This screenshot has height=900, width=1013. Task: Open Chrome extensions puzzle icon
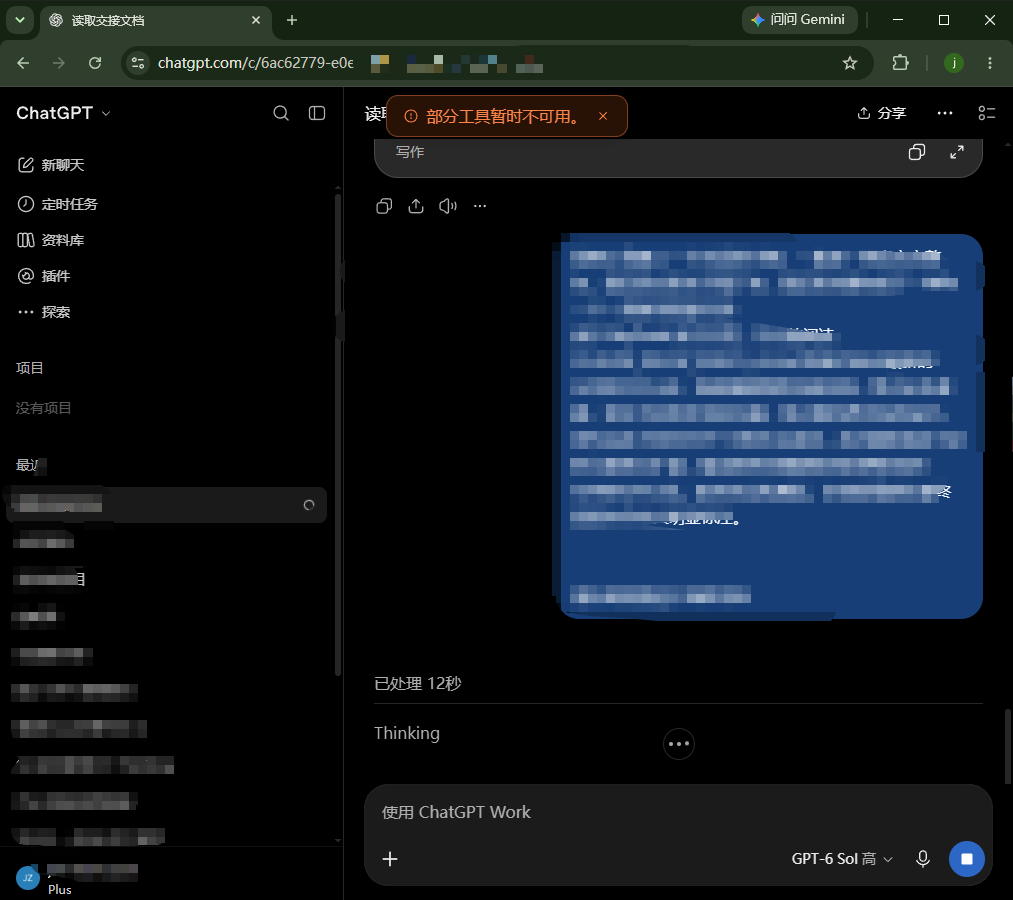pos(900,63)
